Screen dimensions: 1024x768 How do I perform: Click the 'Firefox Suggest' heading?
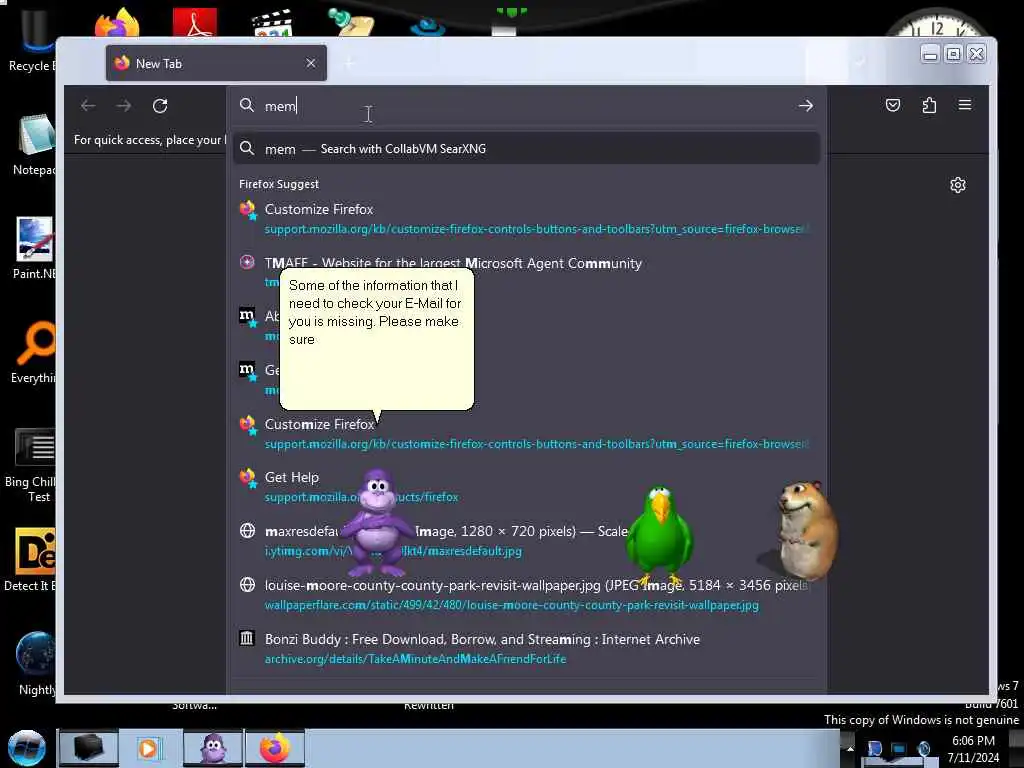(x=279, y=184)
